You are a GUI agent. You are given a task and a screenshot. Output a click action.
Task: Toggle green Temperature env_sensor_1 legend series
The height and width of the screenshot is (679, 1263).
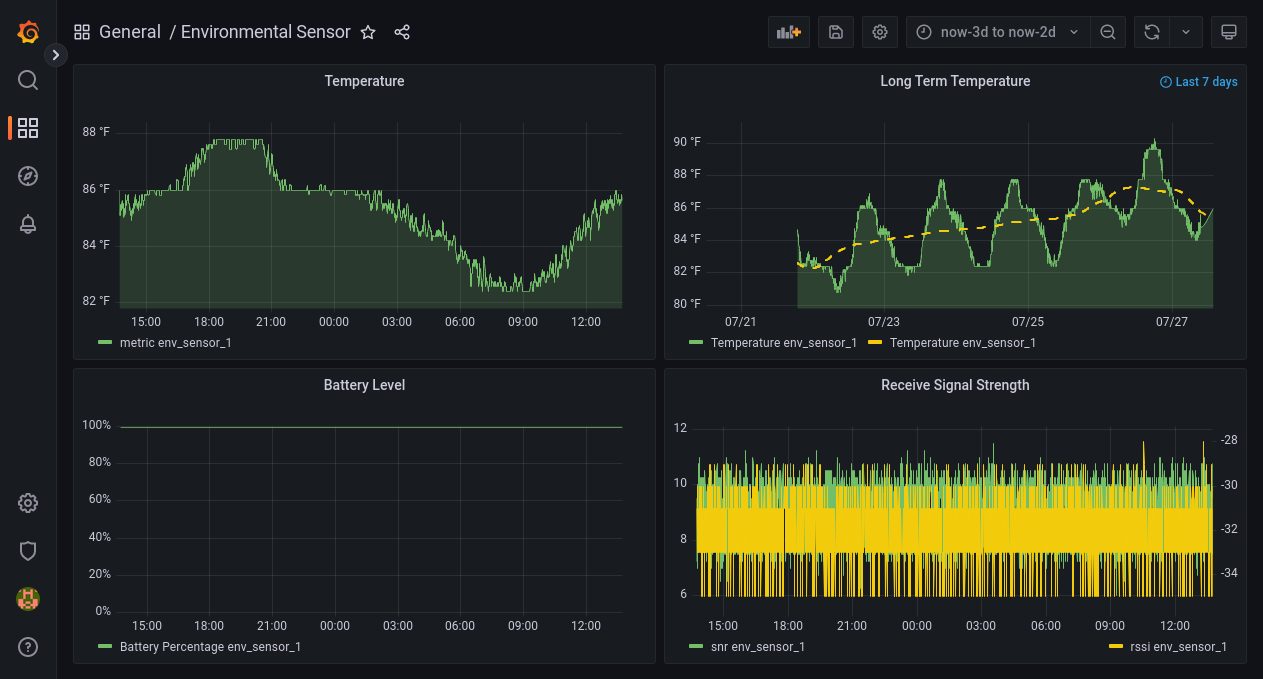(x=784, y=343)
